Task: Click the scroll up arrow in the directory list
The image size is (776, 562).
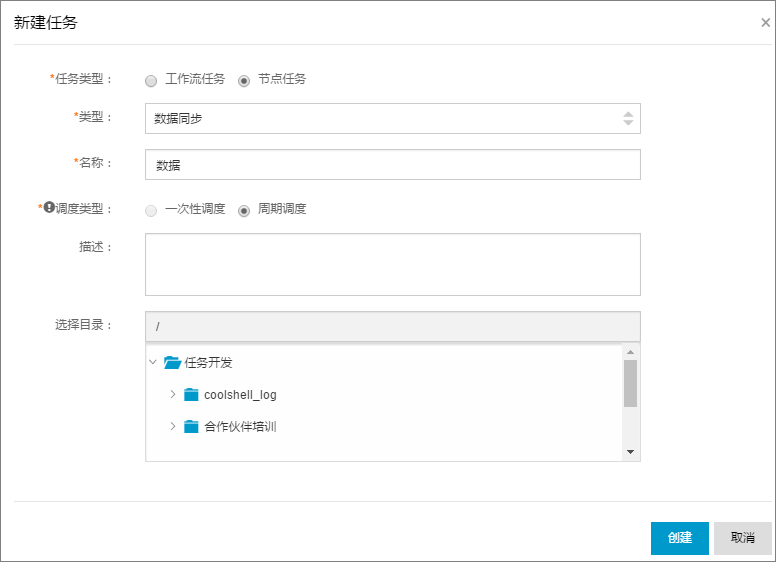Action: point(630,352)
